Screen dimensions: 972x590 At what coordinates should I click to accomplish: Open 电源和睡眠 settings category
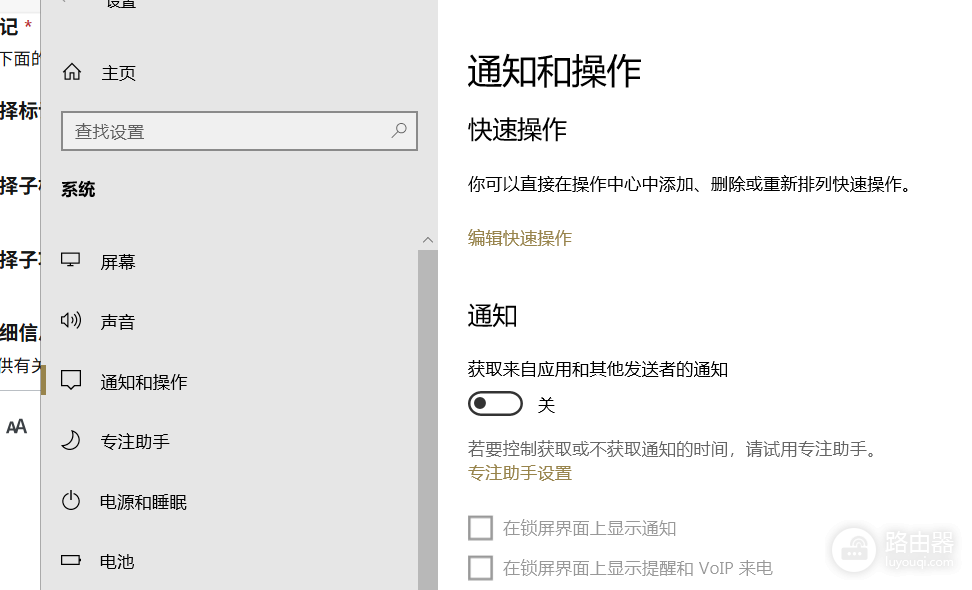tap(143, 501)
